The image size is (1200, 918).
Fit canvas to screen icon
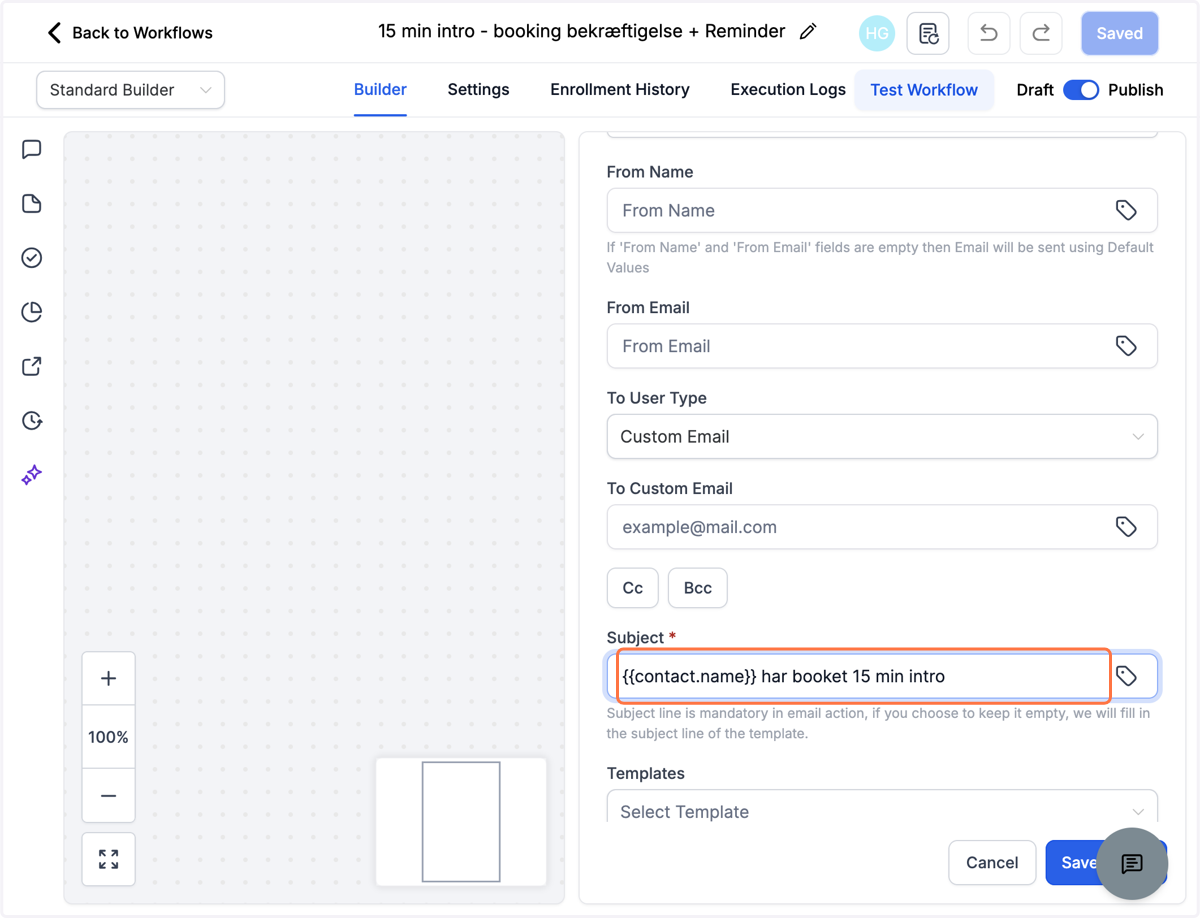tap(108, 859)
